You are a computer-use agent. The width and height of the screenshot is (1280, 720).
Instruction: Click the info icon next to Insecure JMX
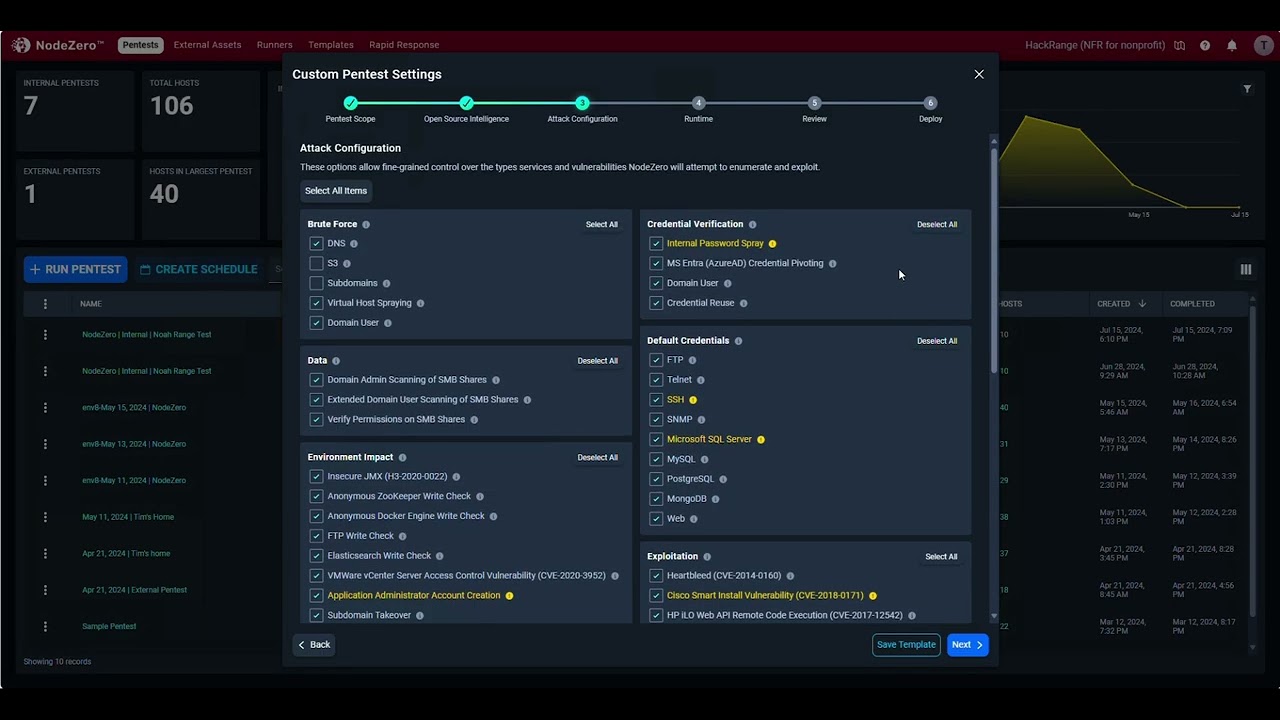pos(456,477)
